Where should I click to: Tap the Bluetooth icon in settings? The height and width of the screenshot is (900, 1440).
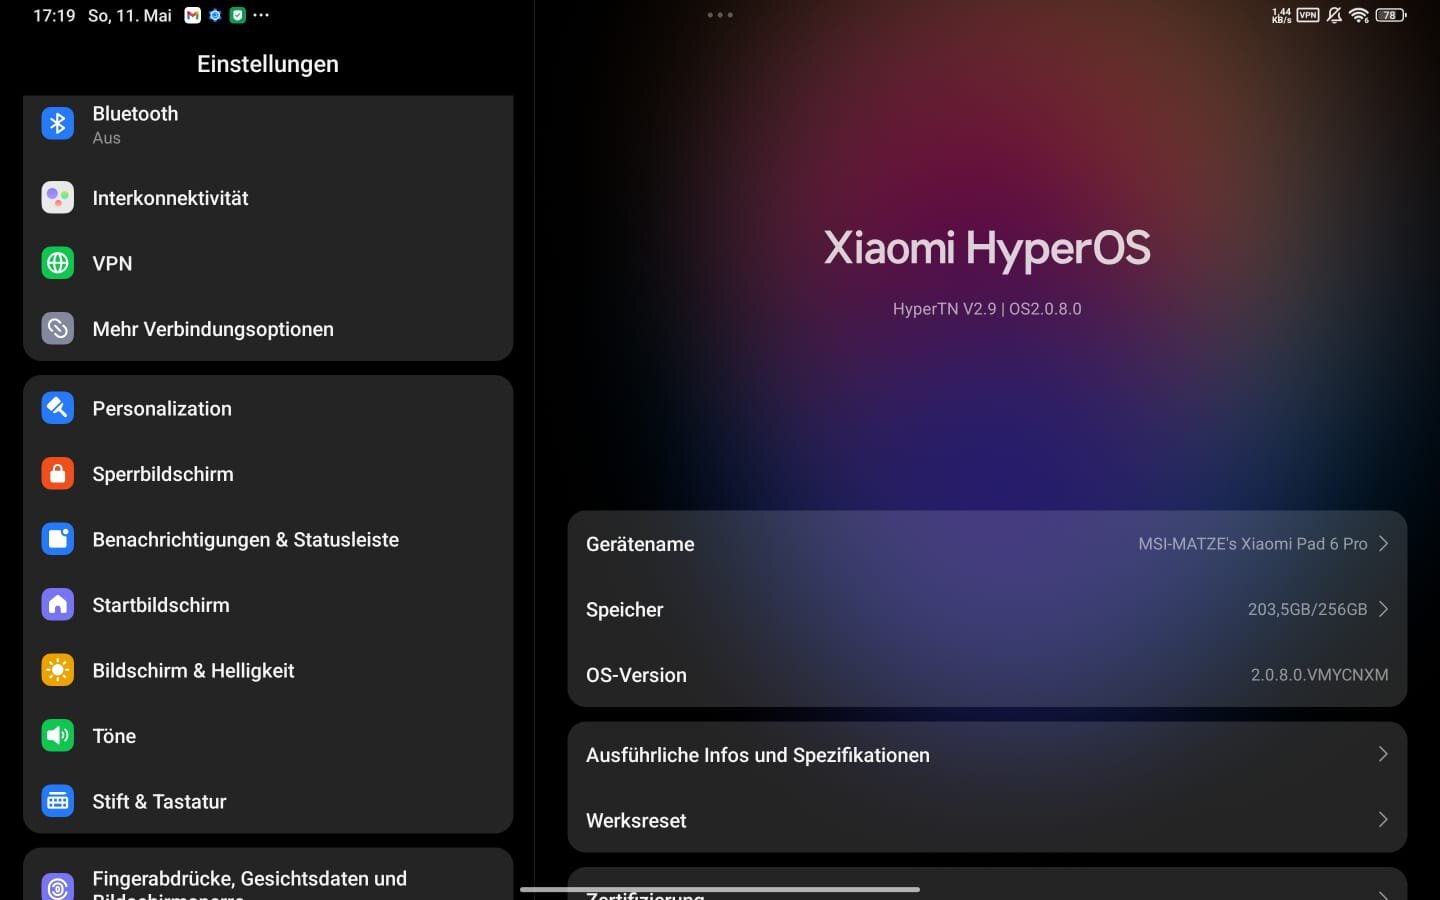(x=58, y=124)
